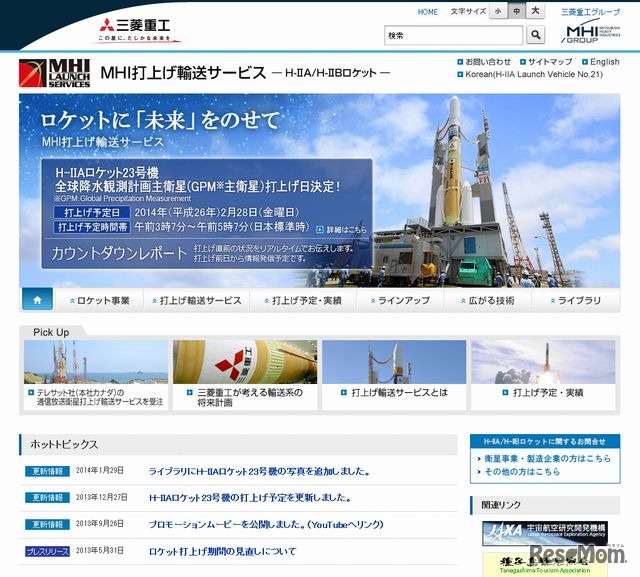
Task: Click the 2013年12月27日 date text
Action: click(101, 497)
